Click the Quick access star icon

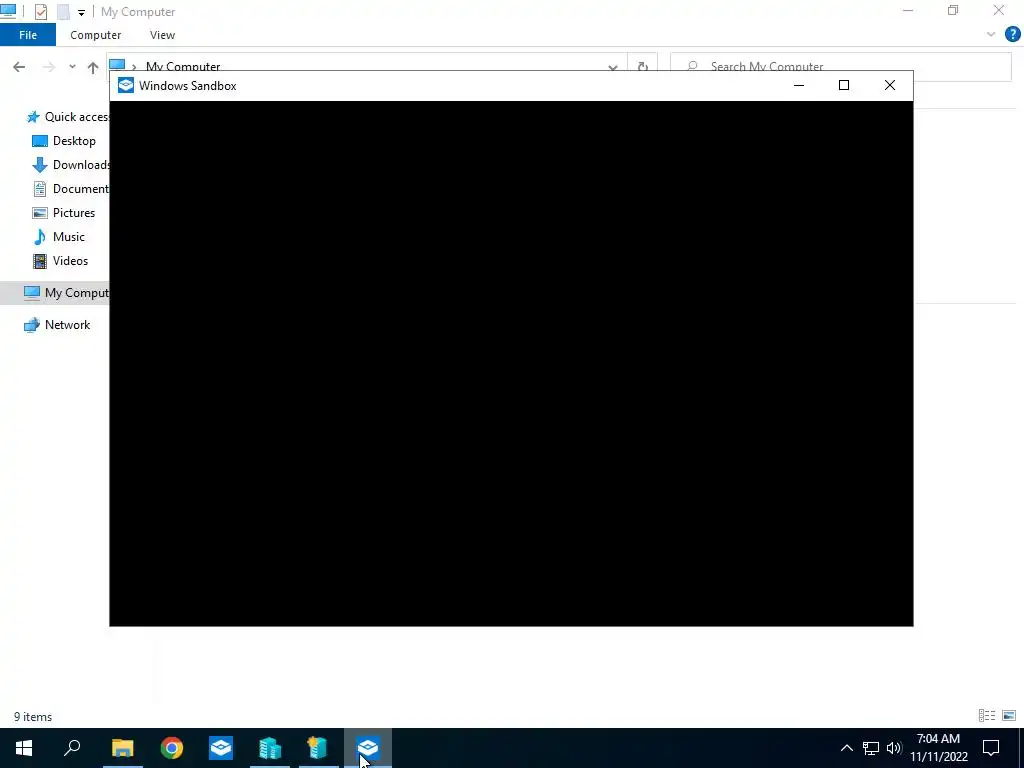(x=33, y=118)
